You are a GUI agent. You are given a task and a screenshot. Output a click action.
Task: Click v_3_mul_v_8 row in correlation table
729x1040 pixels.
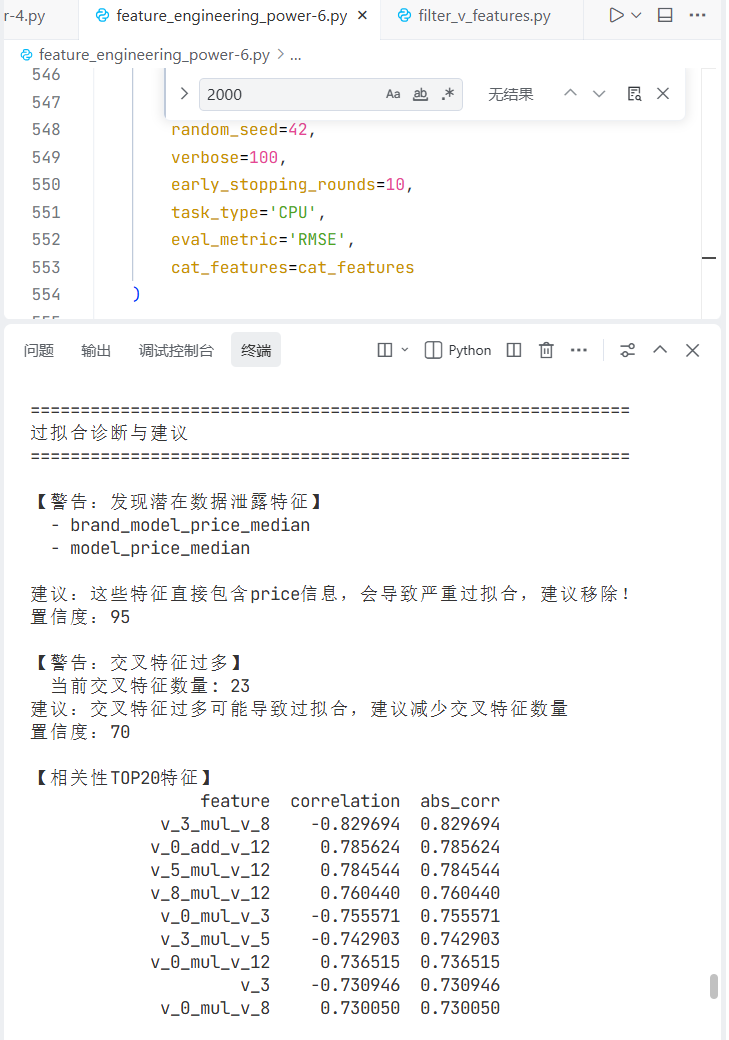click(330, 824)
